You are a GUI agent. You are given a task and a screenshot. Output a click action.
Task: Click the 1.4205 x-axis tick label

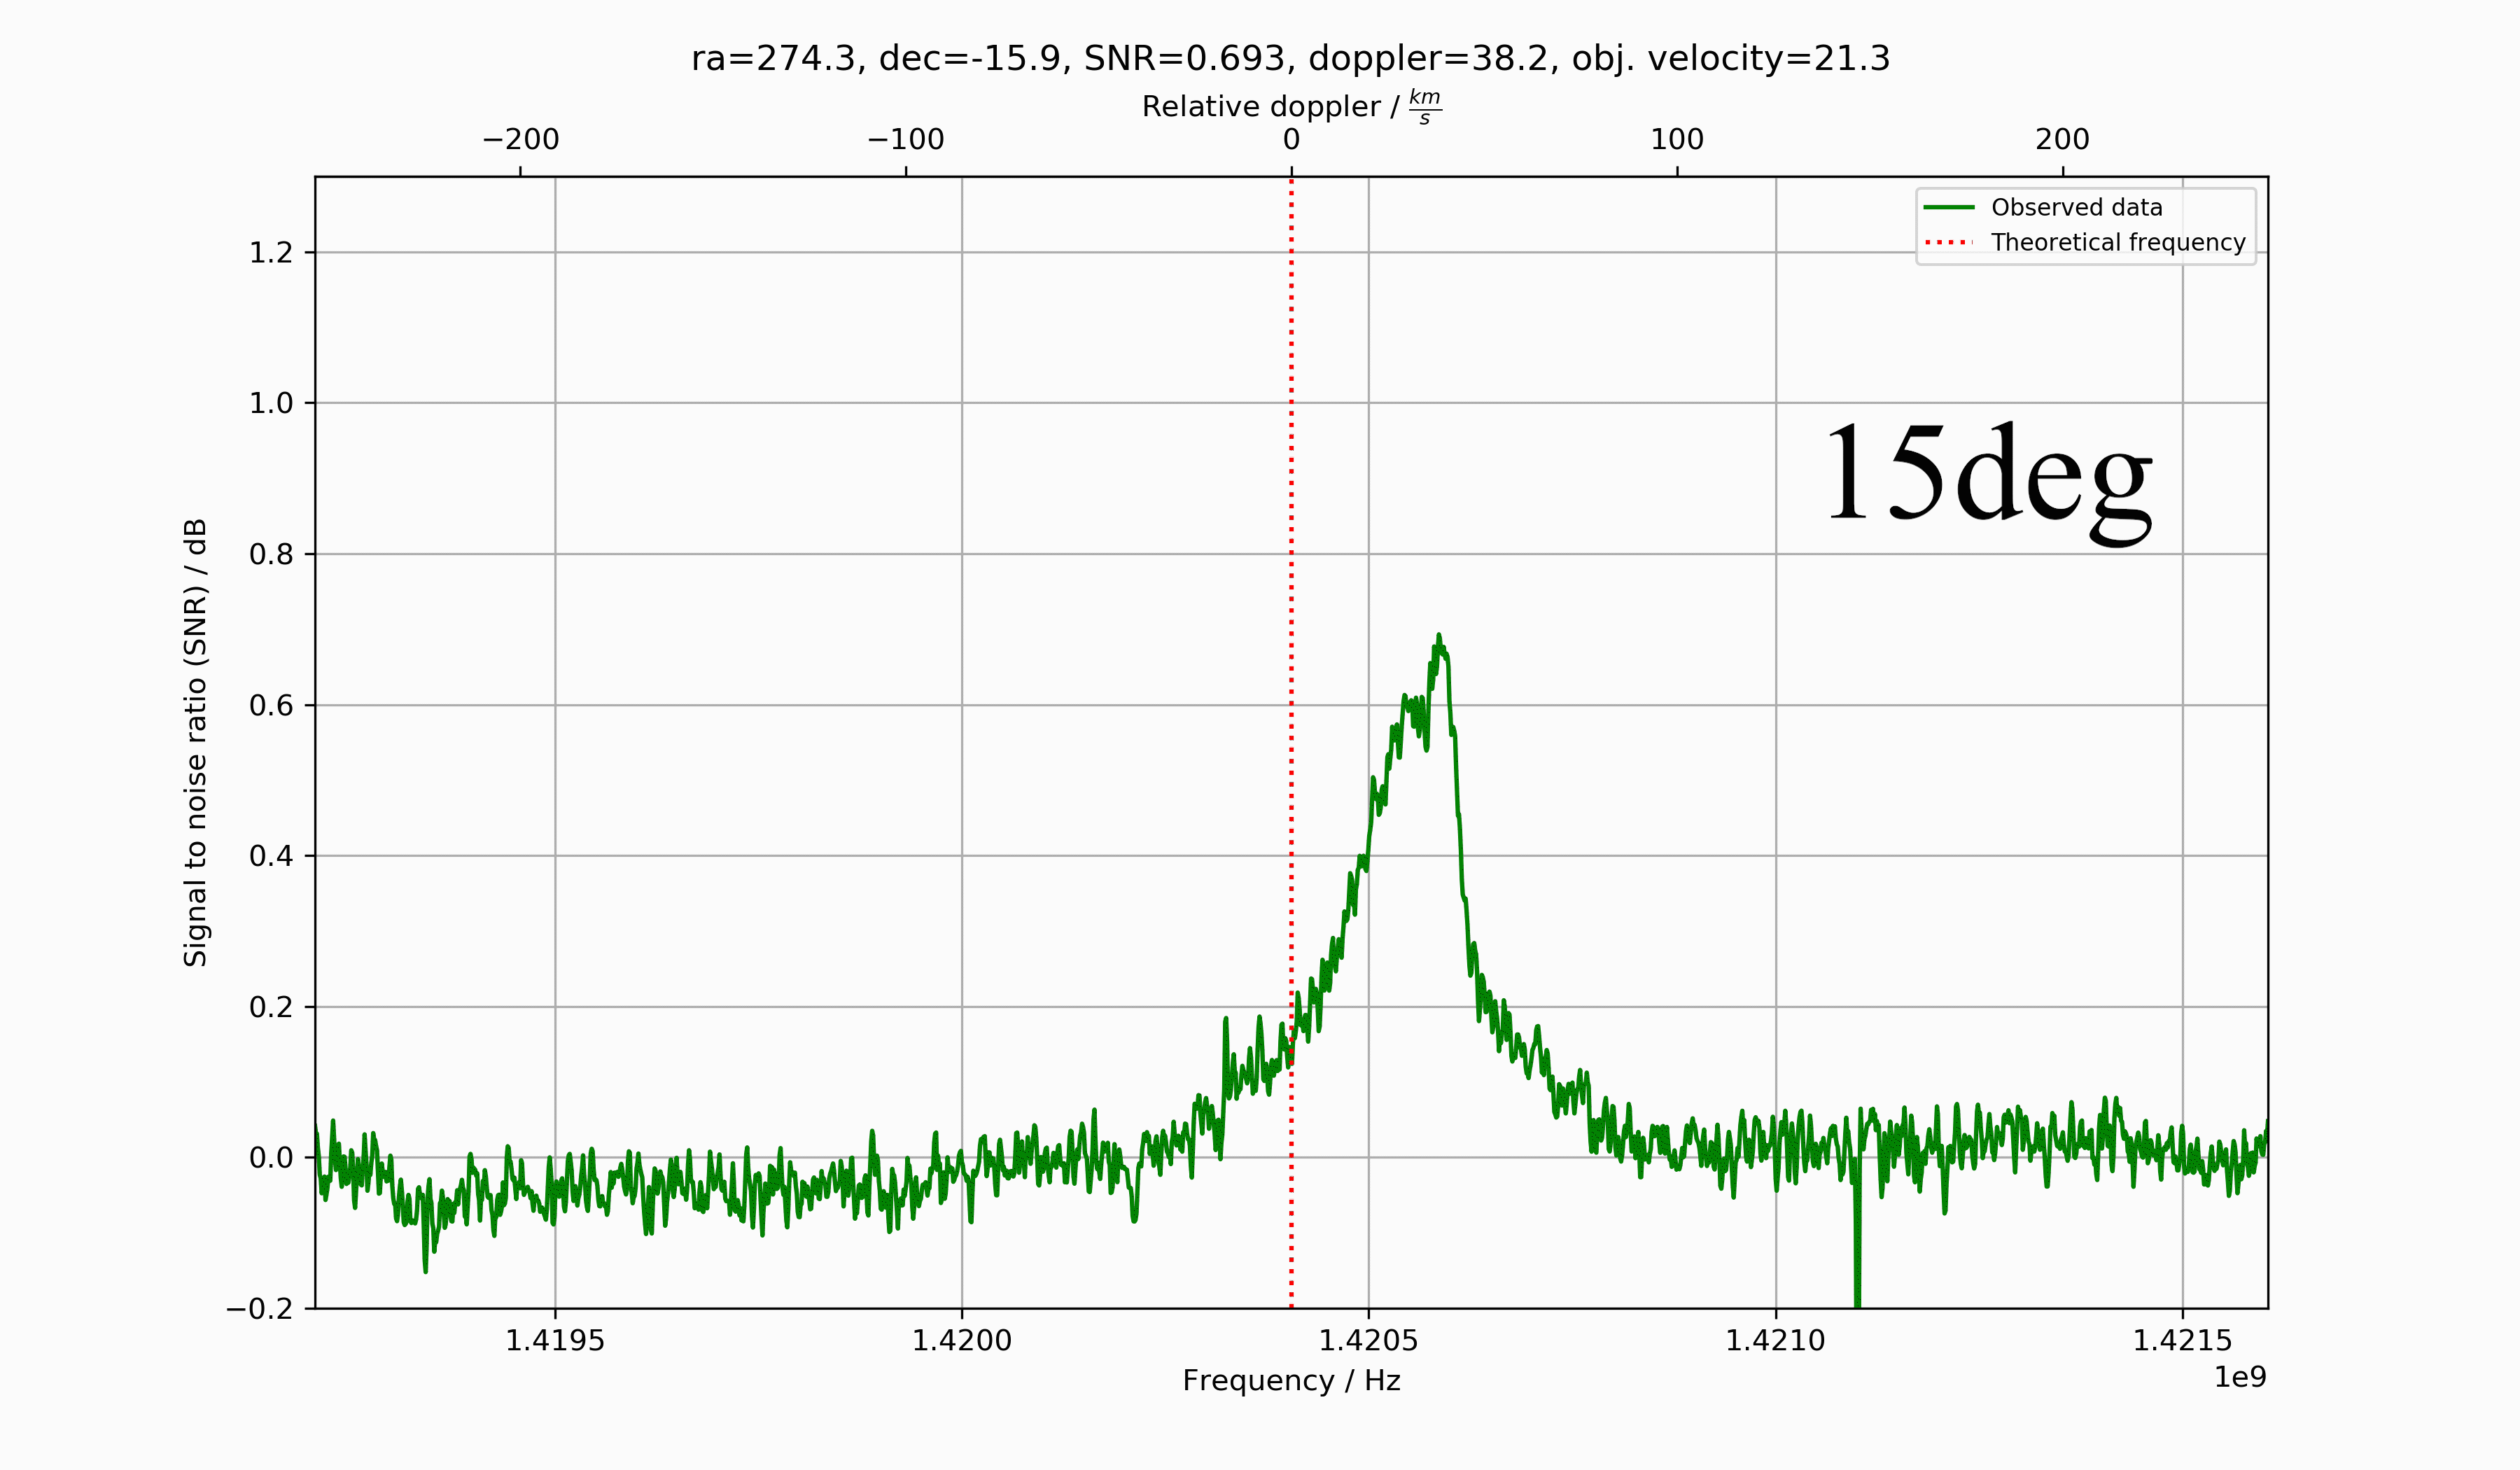(1368, 1341)
